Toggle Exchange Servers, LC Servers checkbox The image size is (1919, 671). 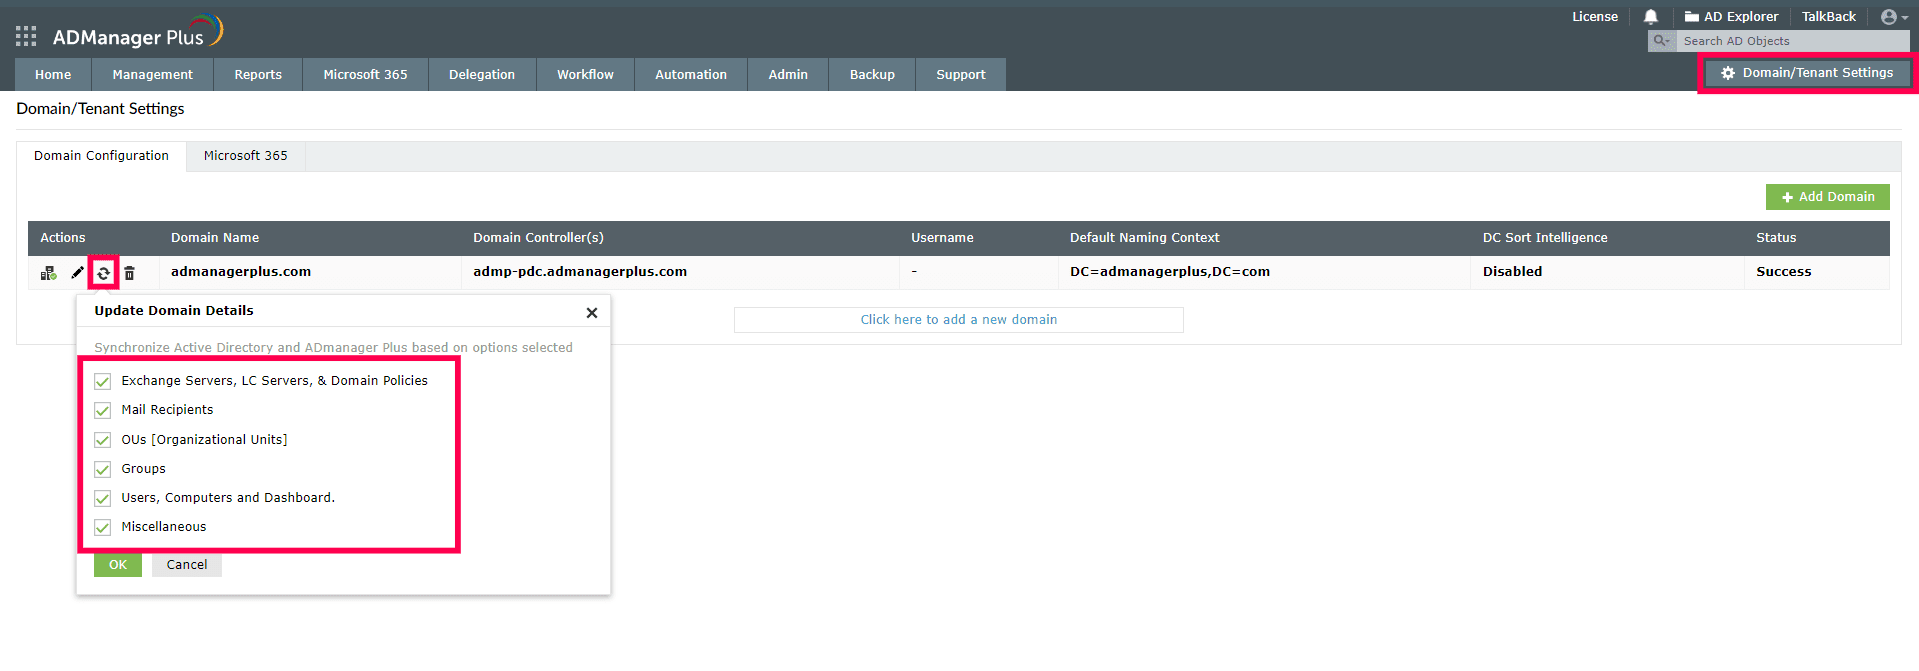102,381
